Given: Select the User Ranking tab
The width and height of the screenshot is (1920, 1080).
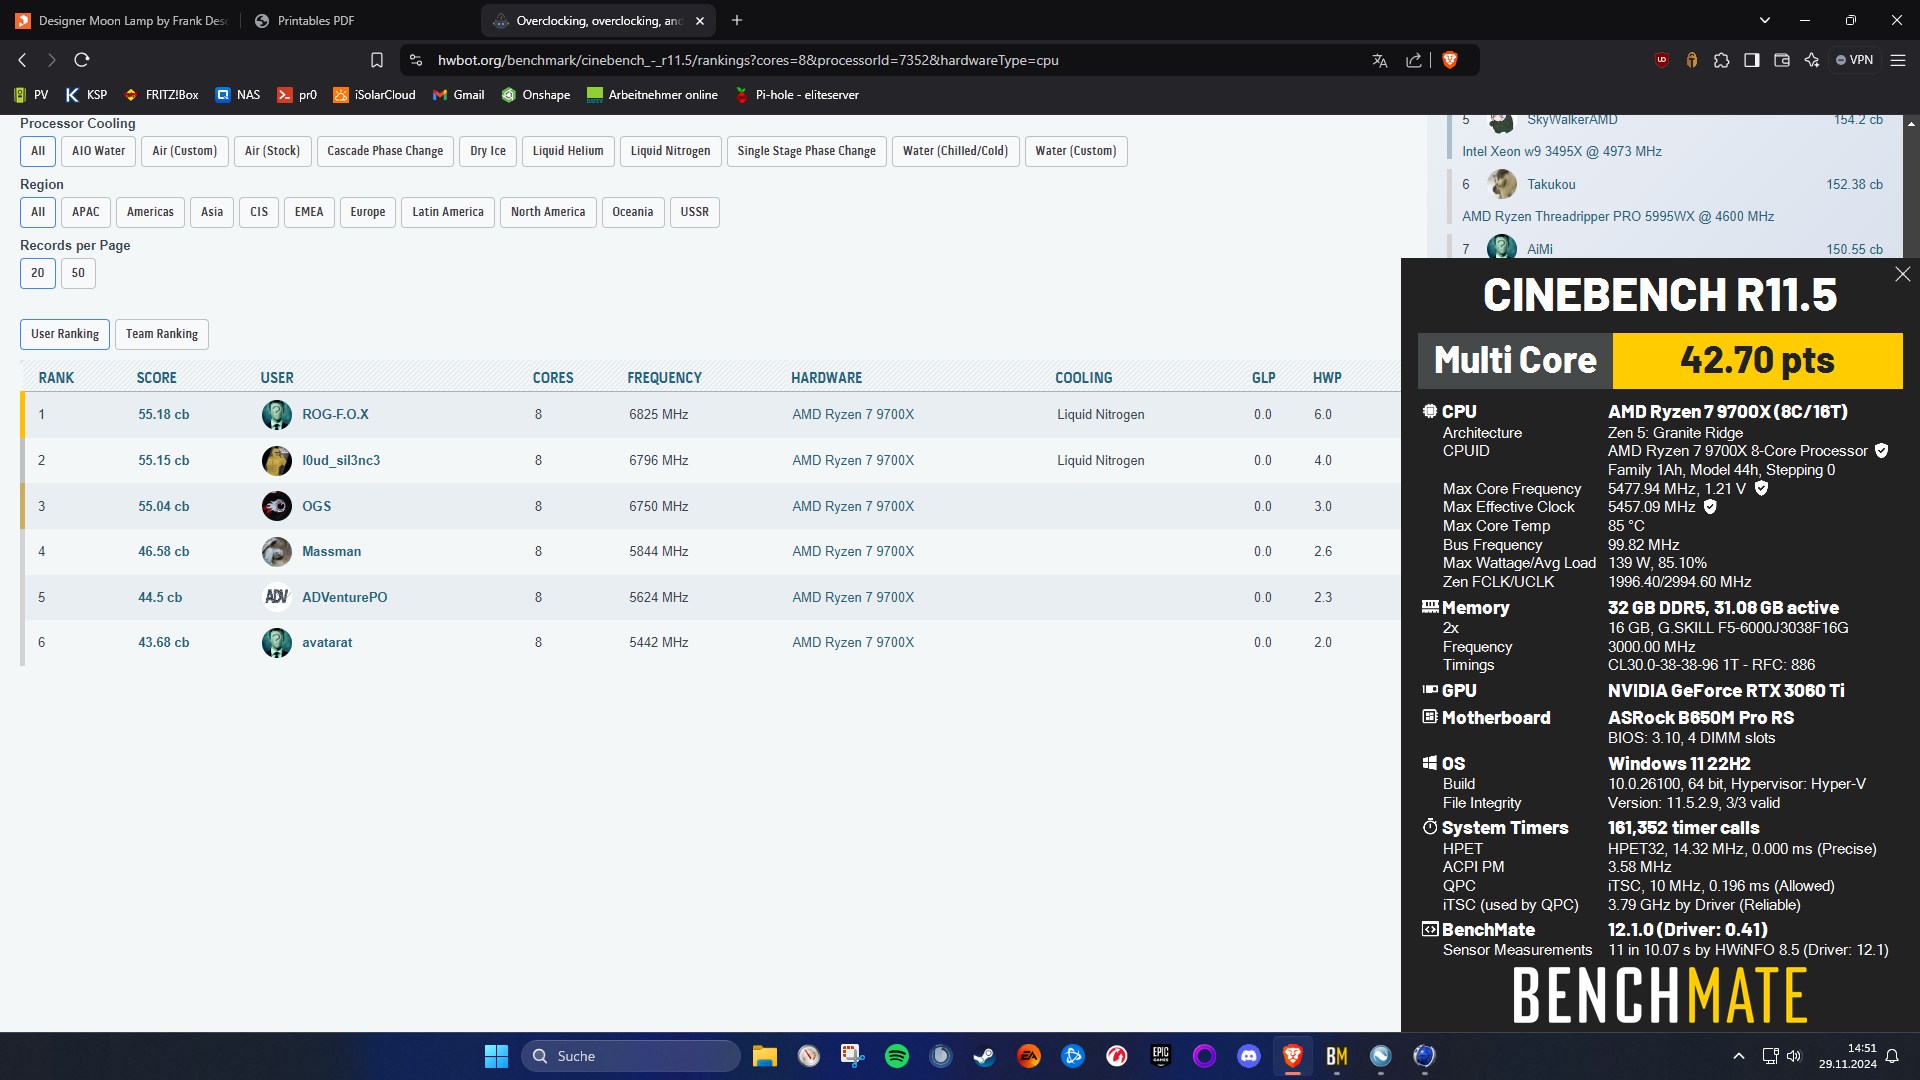Looking at the screenshot, I should [x=65, y=334].
